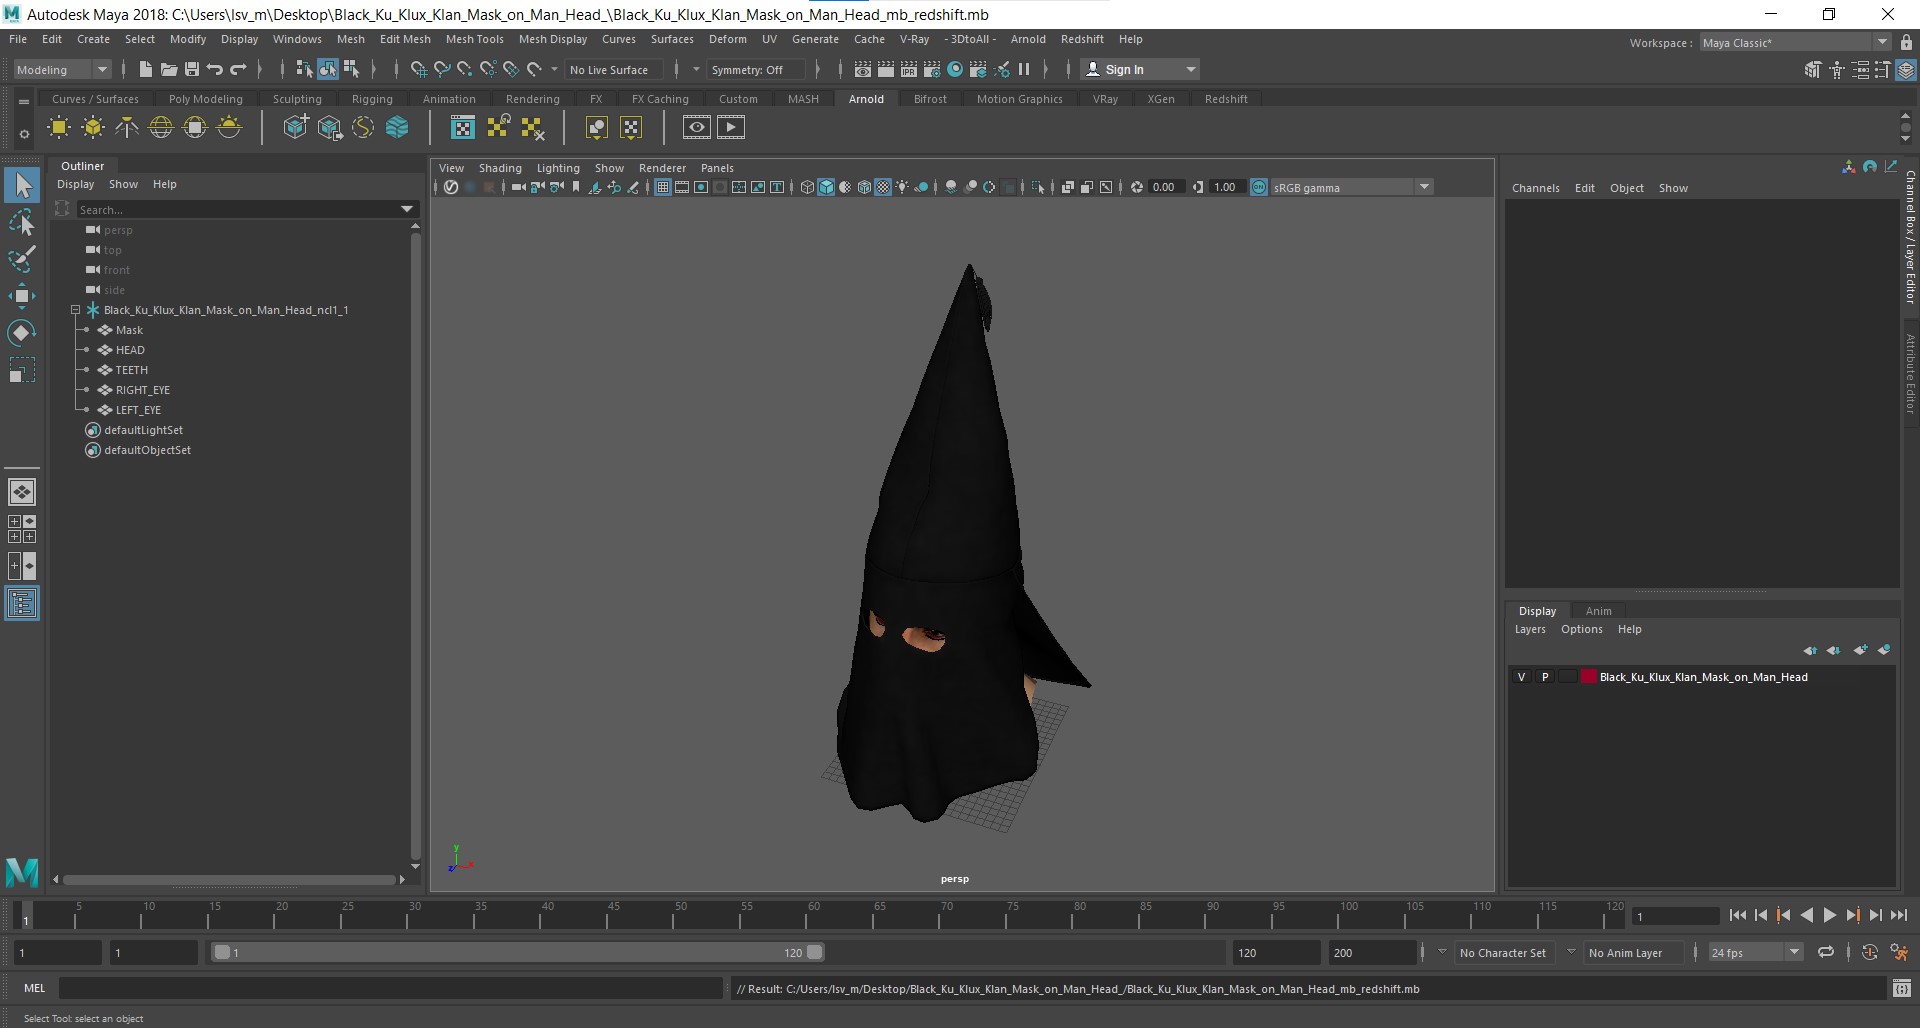Save scene using disk icon

(192, 69)
